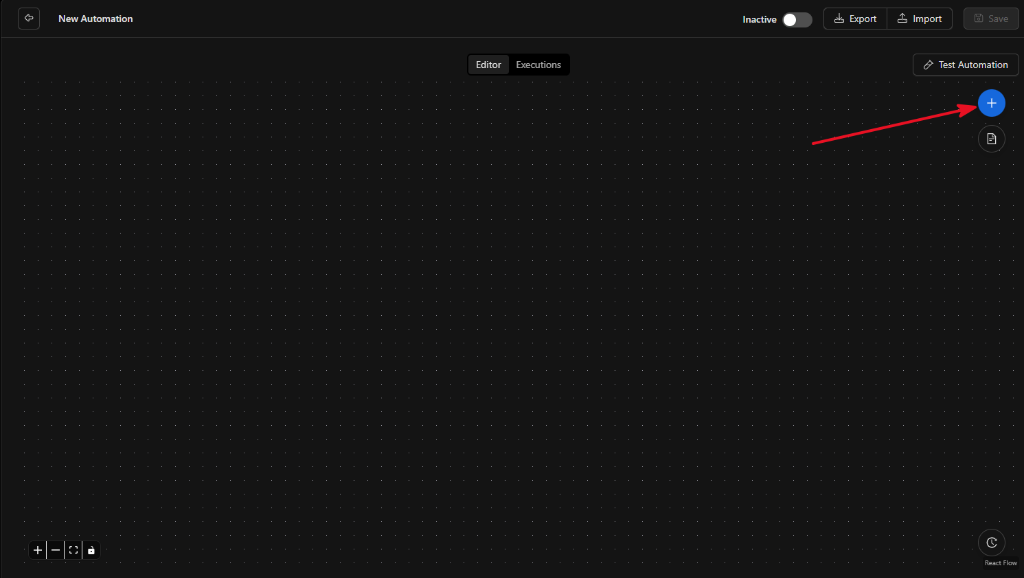This screenshot has width=1024, height=578.
Task: Export the automation
Action: point(855,19)
